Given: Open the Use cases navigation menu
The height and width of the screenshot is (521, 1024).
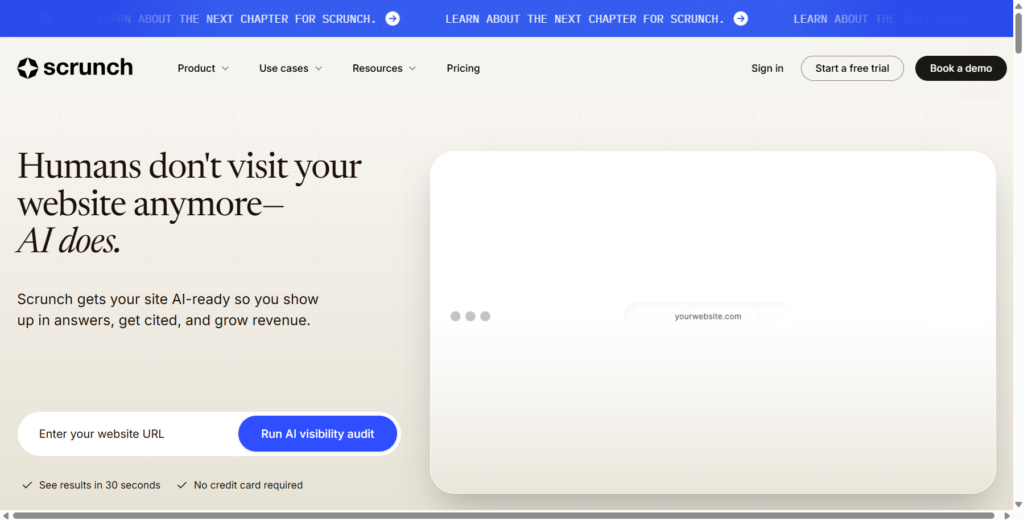Looking at the screenshot, I should pos(291,68).
